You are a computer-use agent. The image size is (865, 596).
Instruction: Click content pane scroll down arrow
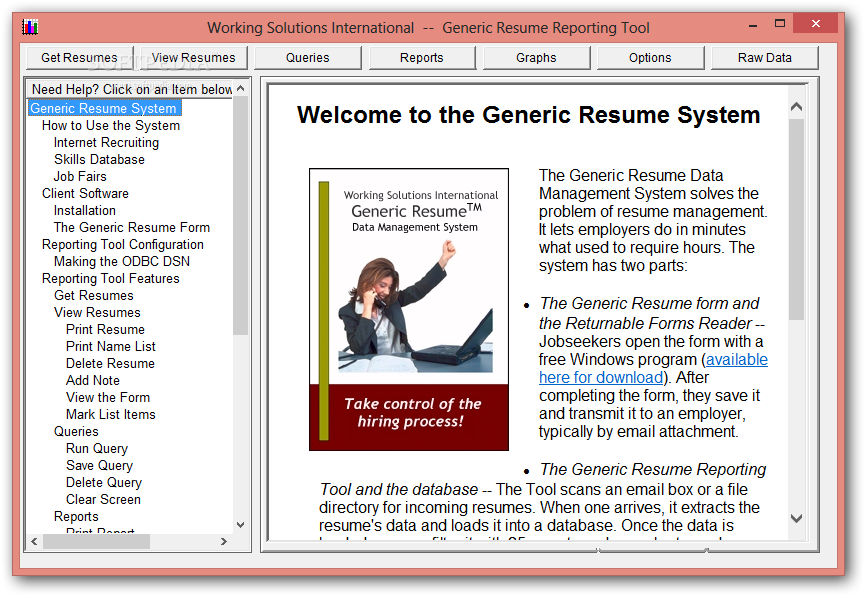(796, 518)
